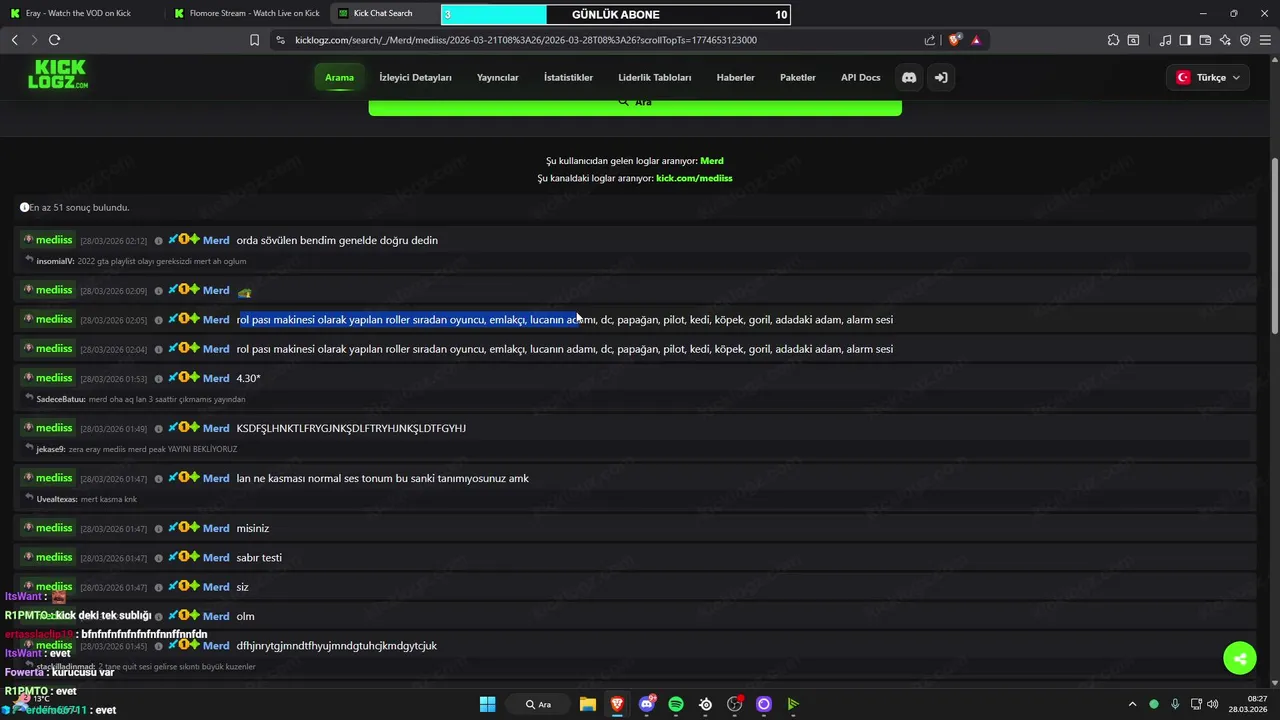Expand hidden system tray icons chevron

click(x=1132, y=704)
